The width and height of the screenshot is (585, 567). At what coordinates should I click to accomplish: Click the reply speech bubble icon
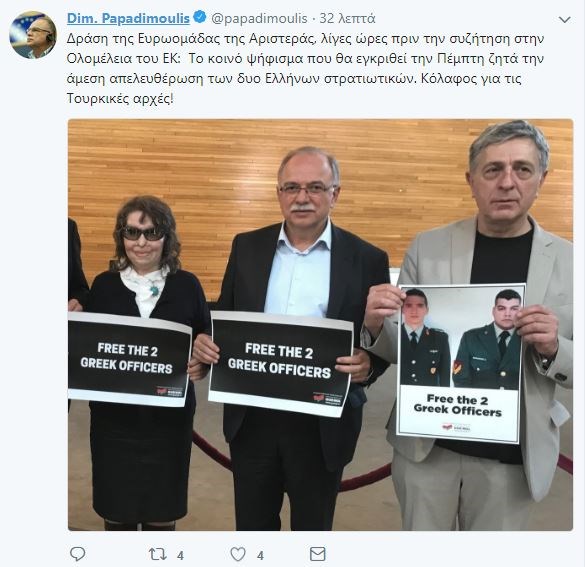tap(78, 554)
